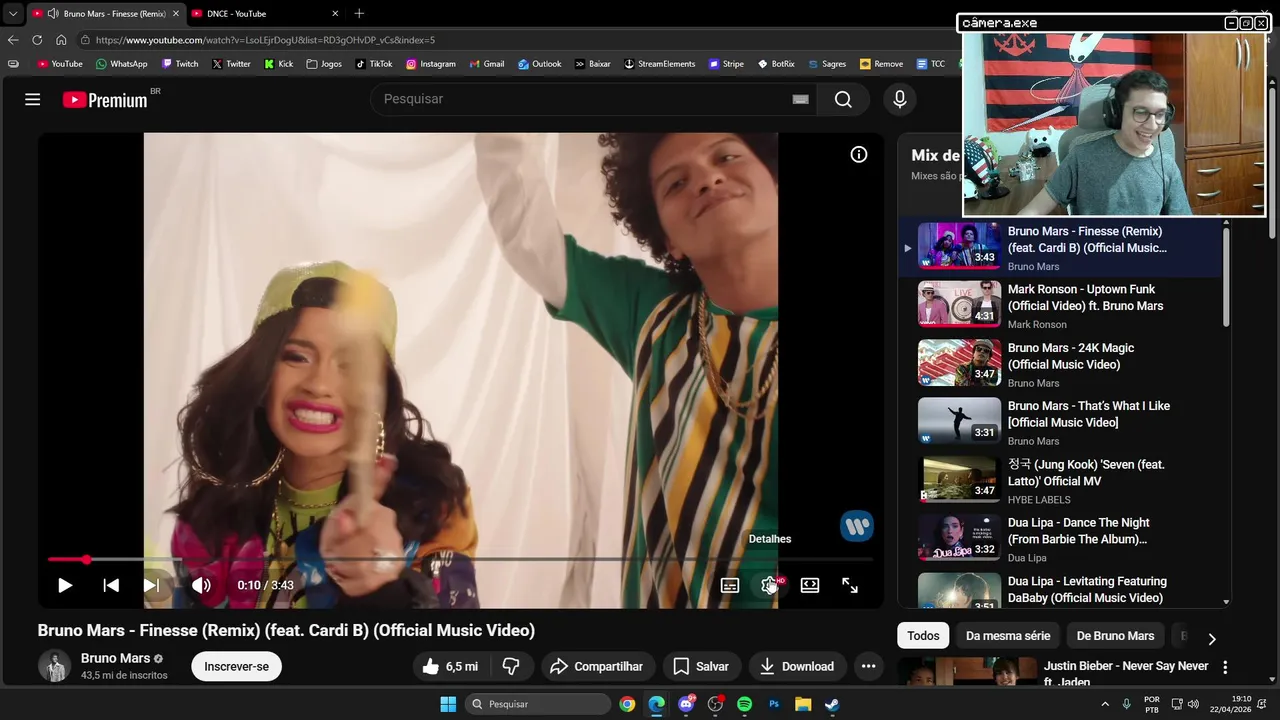Open the StreamElements bookmark
The image size is (1280, 720).
[659, 64]
